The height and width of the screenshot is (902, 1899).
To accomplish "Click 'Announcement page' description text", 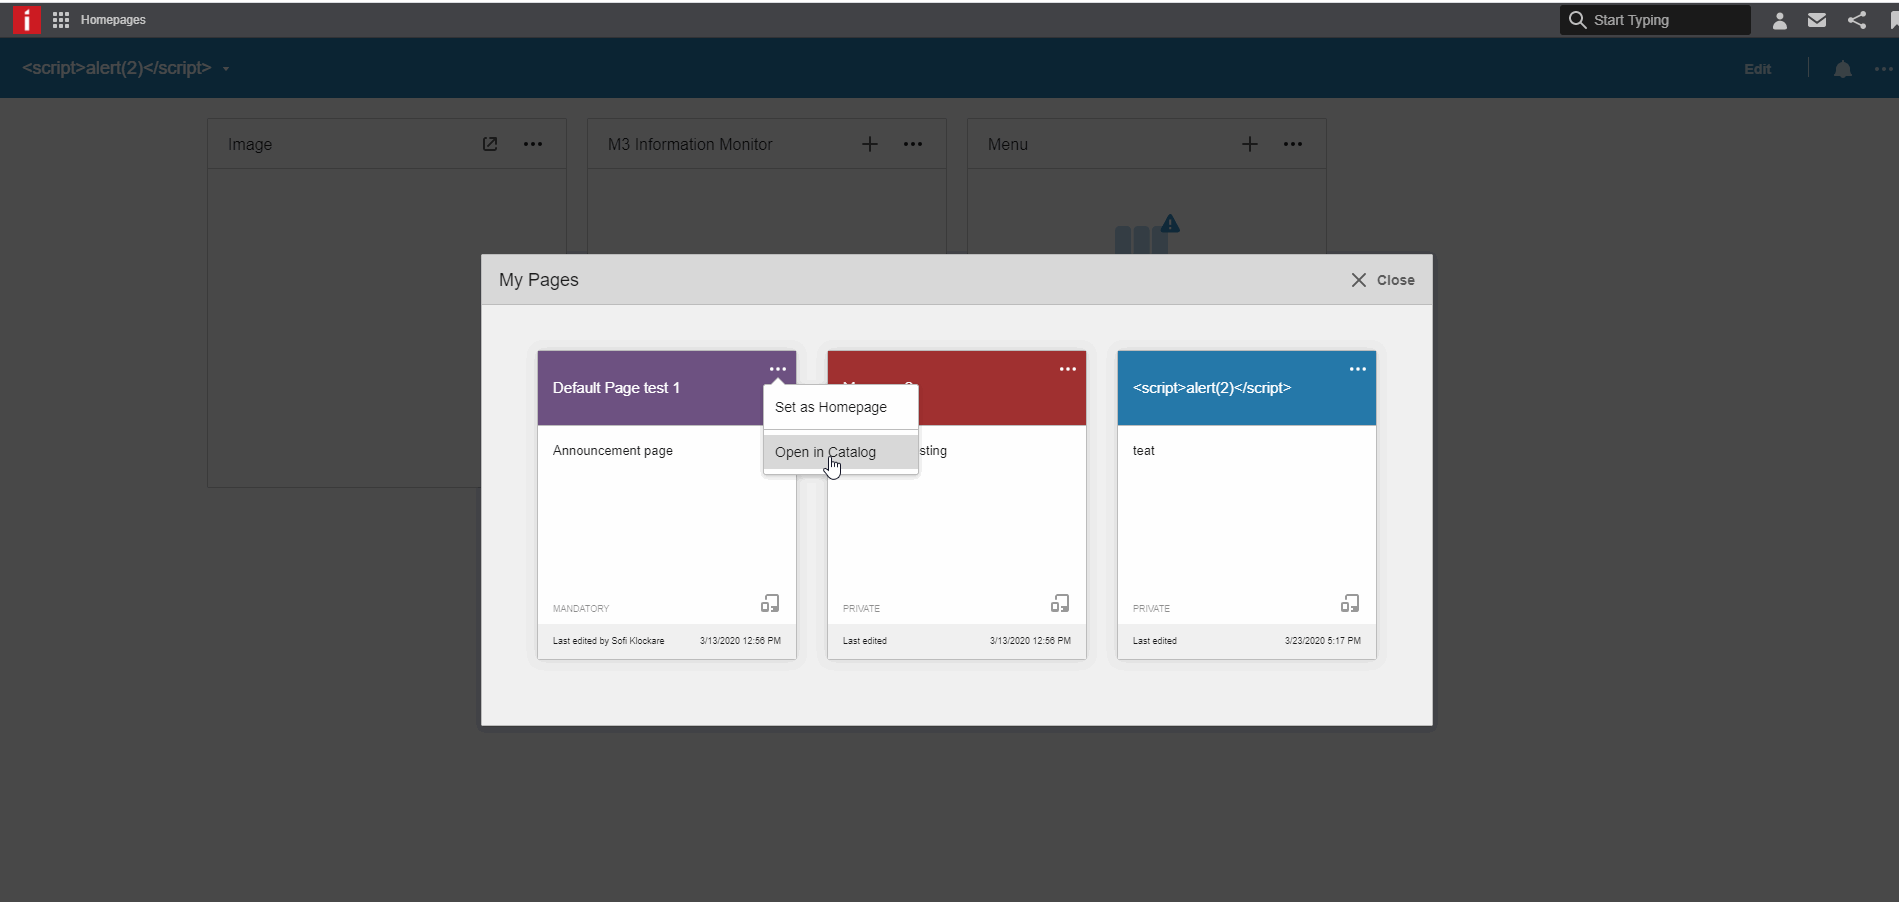I will tap(613, 451).
